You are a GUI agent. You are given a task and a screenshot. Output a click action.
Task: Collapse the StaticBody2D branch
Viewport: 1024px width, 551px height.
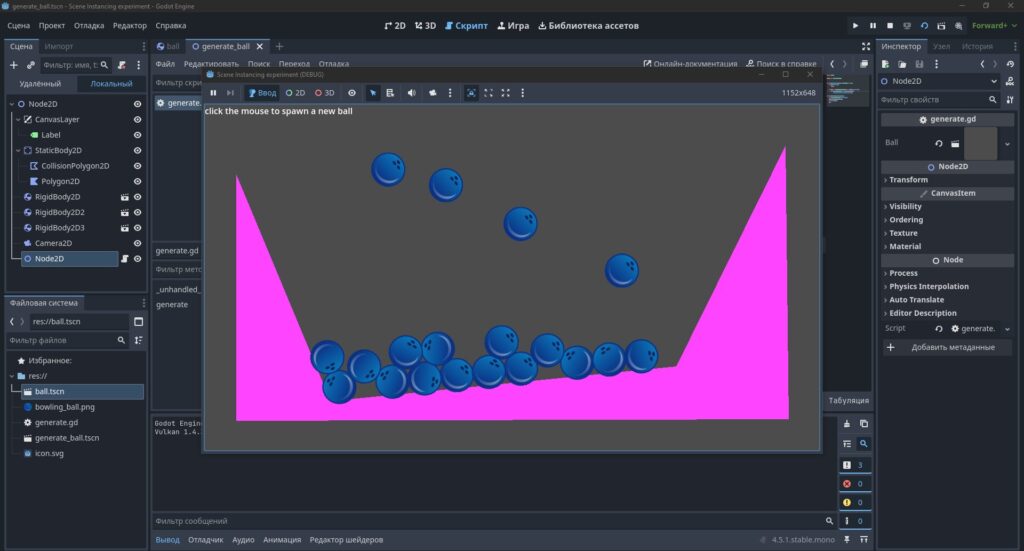18,150
